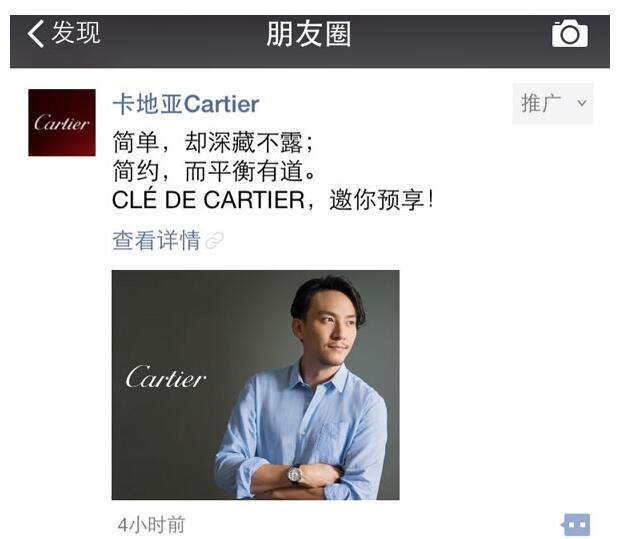This screenshot has height=539, width=644.
Task: Tap the 4小时前 timestamp
Action: [151, 525]
